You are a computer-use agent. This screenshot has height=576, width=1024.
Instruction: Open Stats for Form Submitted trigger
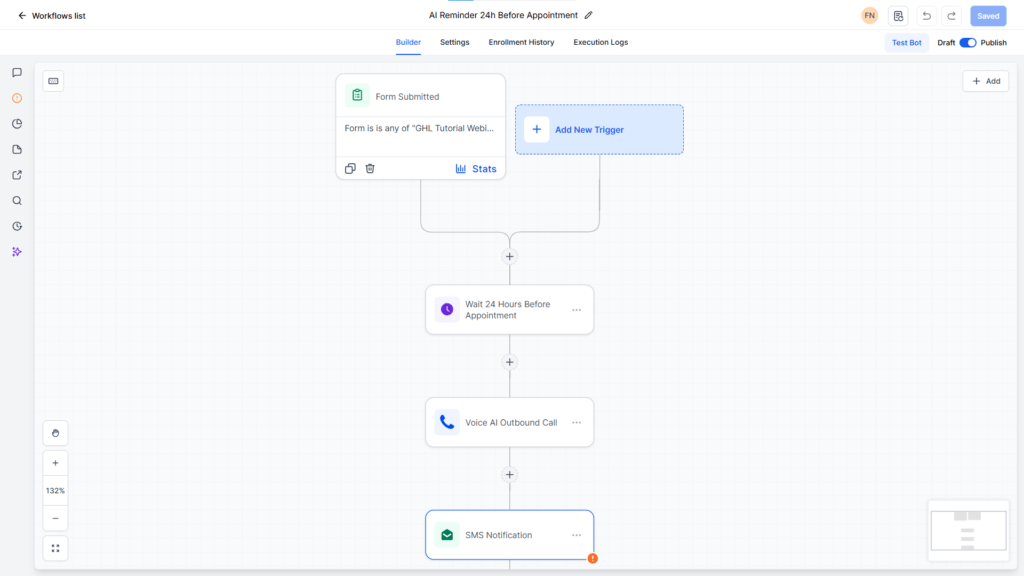(476, 168)
